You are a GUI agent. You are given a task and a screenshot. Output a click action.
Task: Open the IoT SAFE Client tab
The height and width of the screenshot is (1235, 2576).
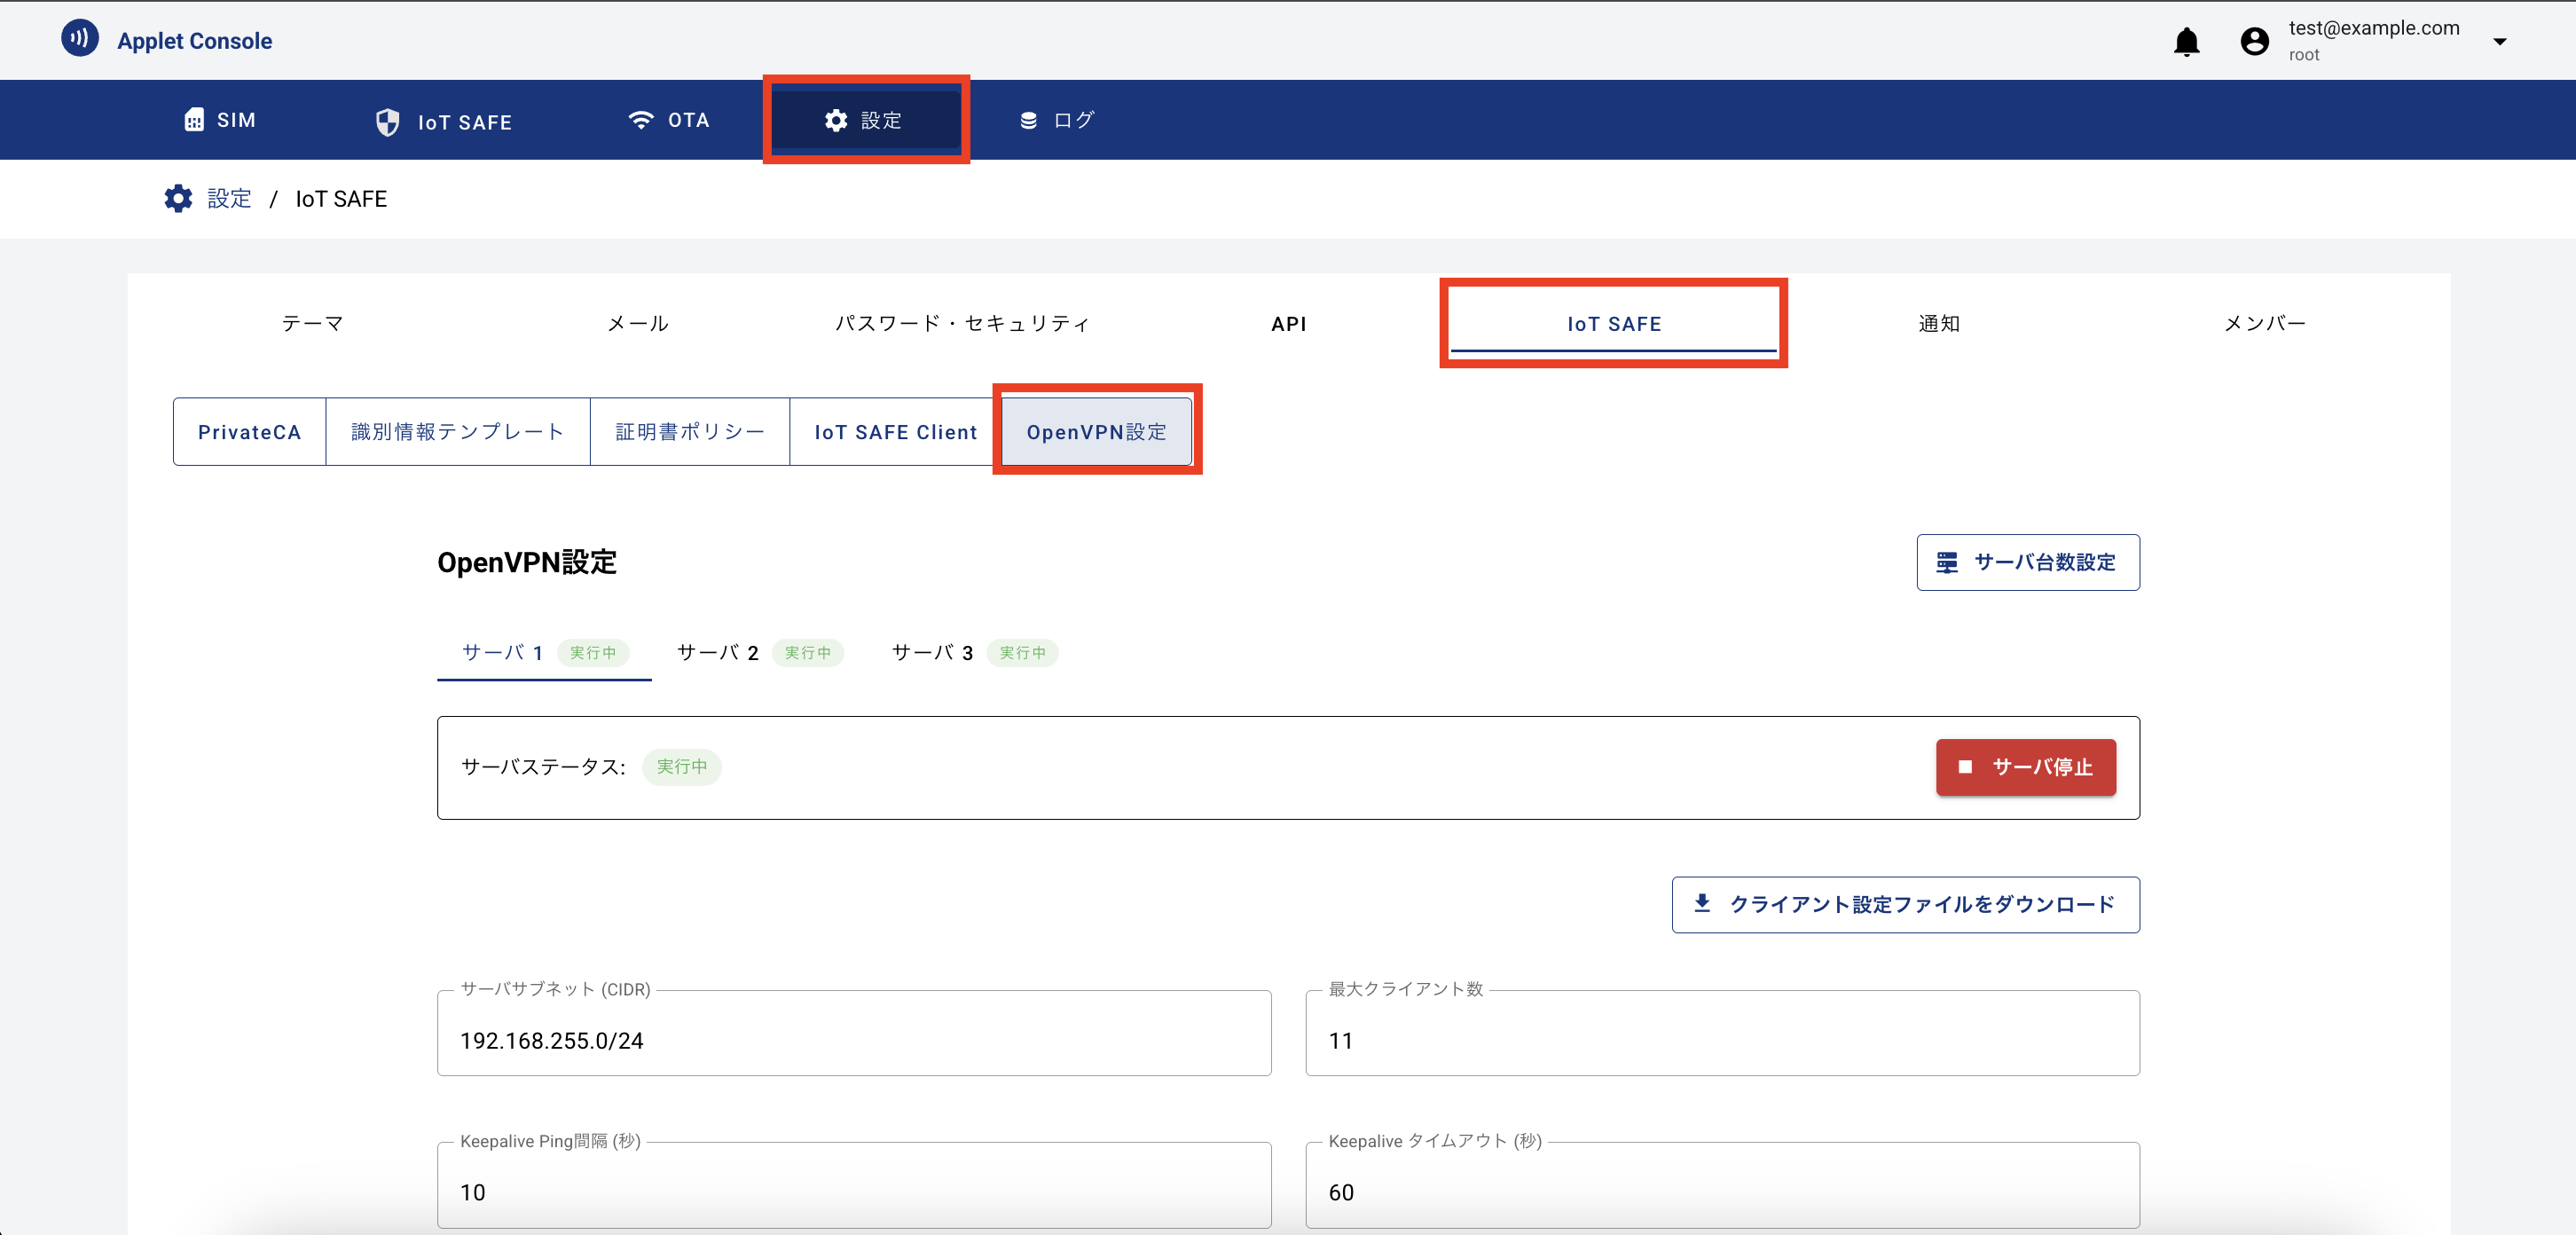[x=895, y=431]
